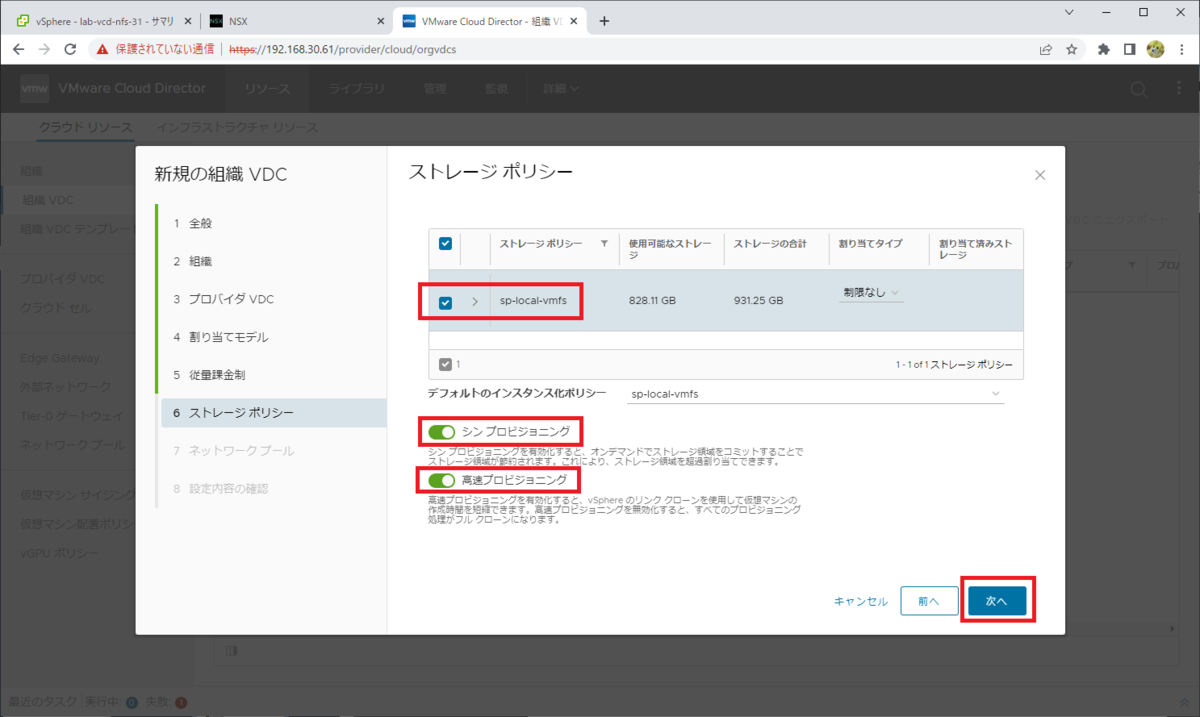
Task: Open the Chrome three-dot menu
Action: click(x=1181, y=48)
